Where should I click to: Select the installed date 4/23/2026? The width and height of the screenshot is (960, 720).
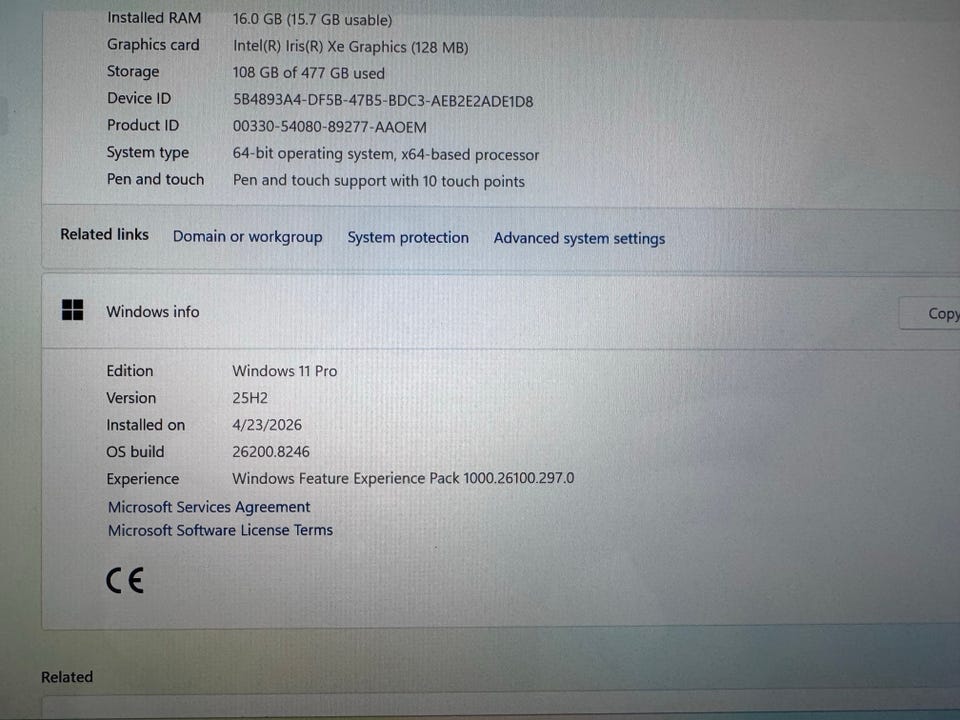pyautogui.click(x=267, y=425)
